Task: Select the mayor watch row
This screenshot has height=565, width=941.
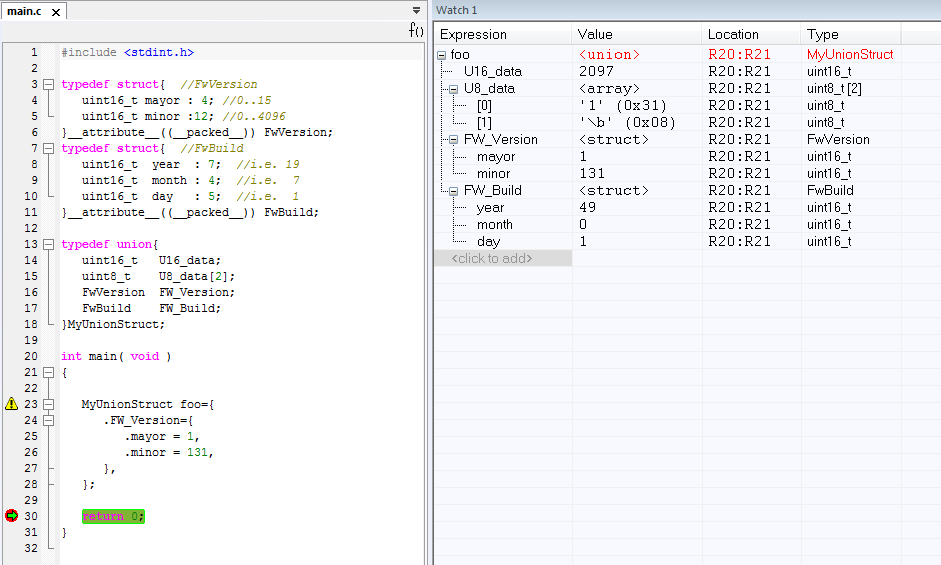Action: (687, 157)
